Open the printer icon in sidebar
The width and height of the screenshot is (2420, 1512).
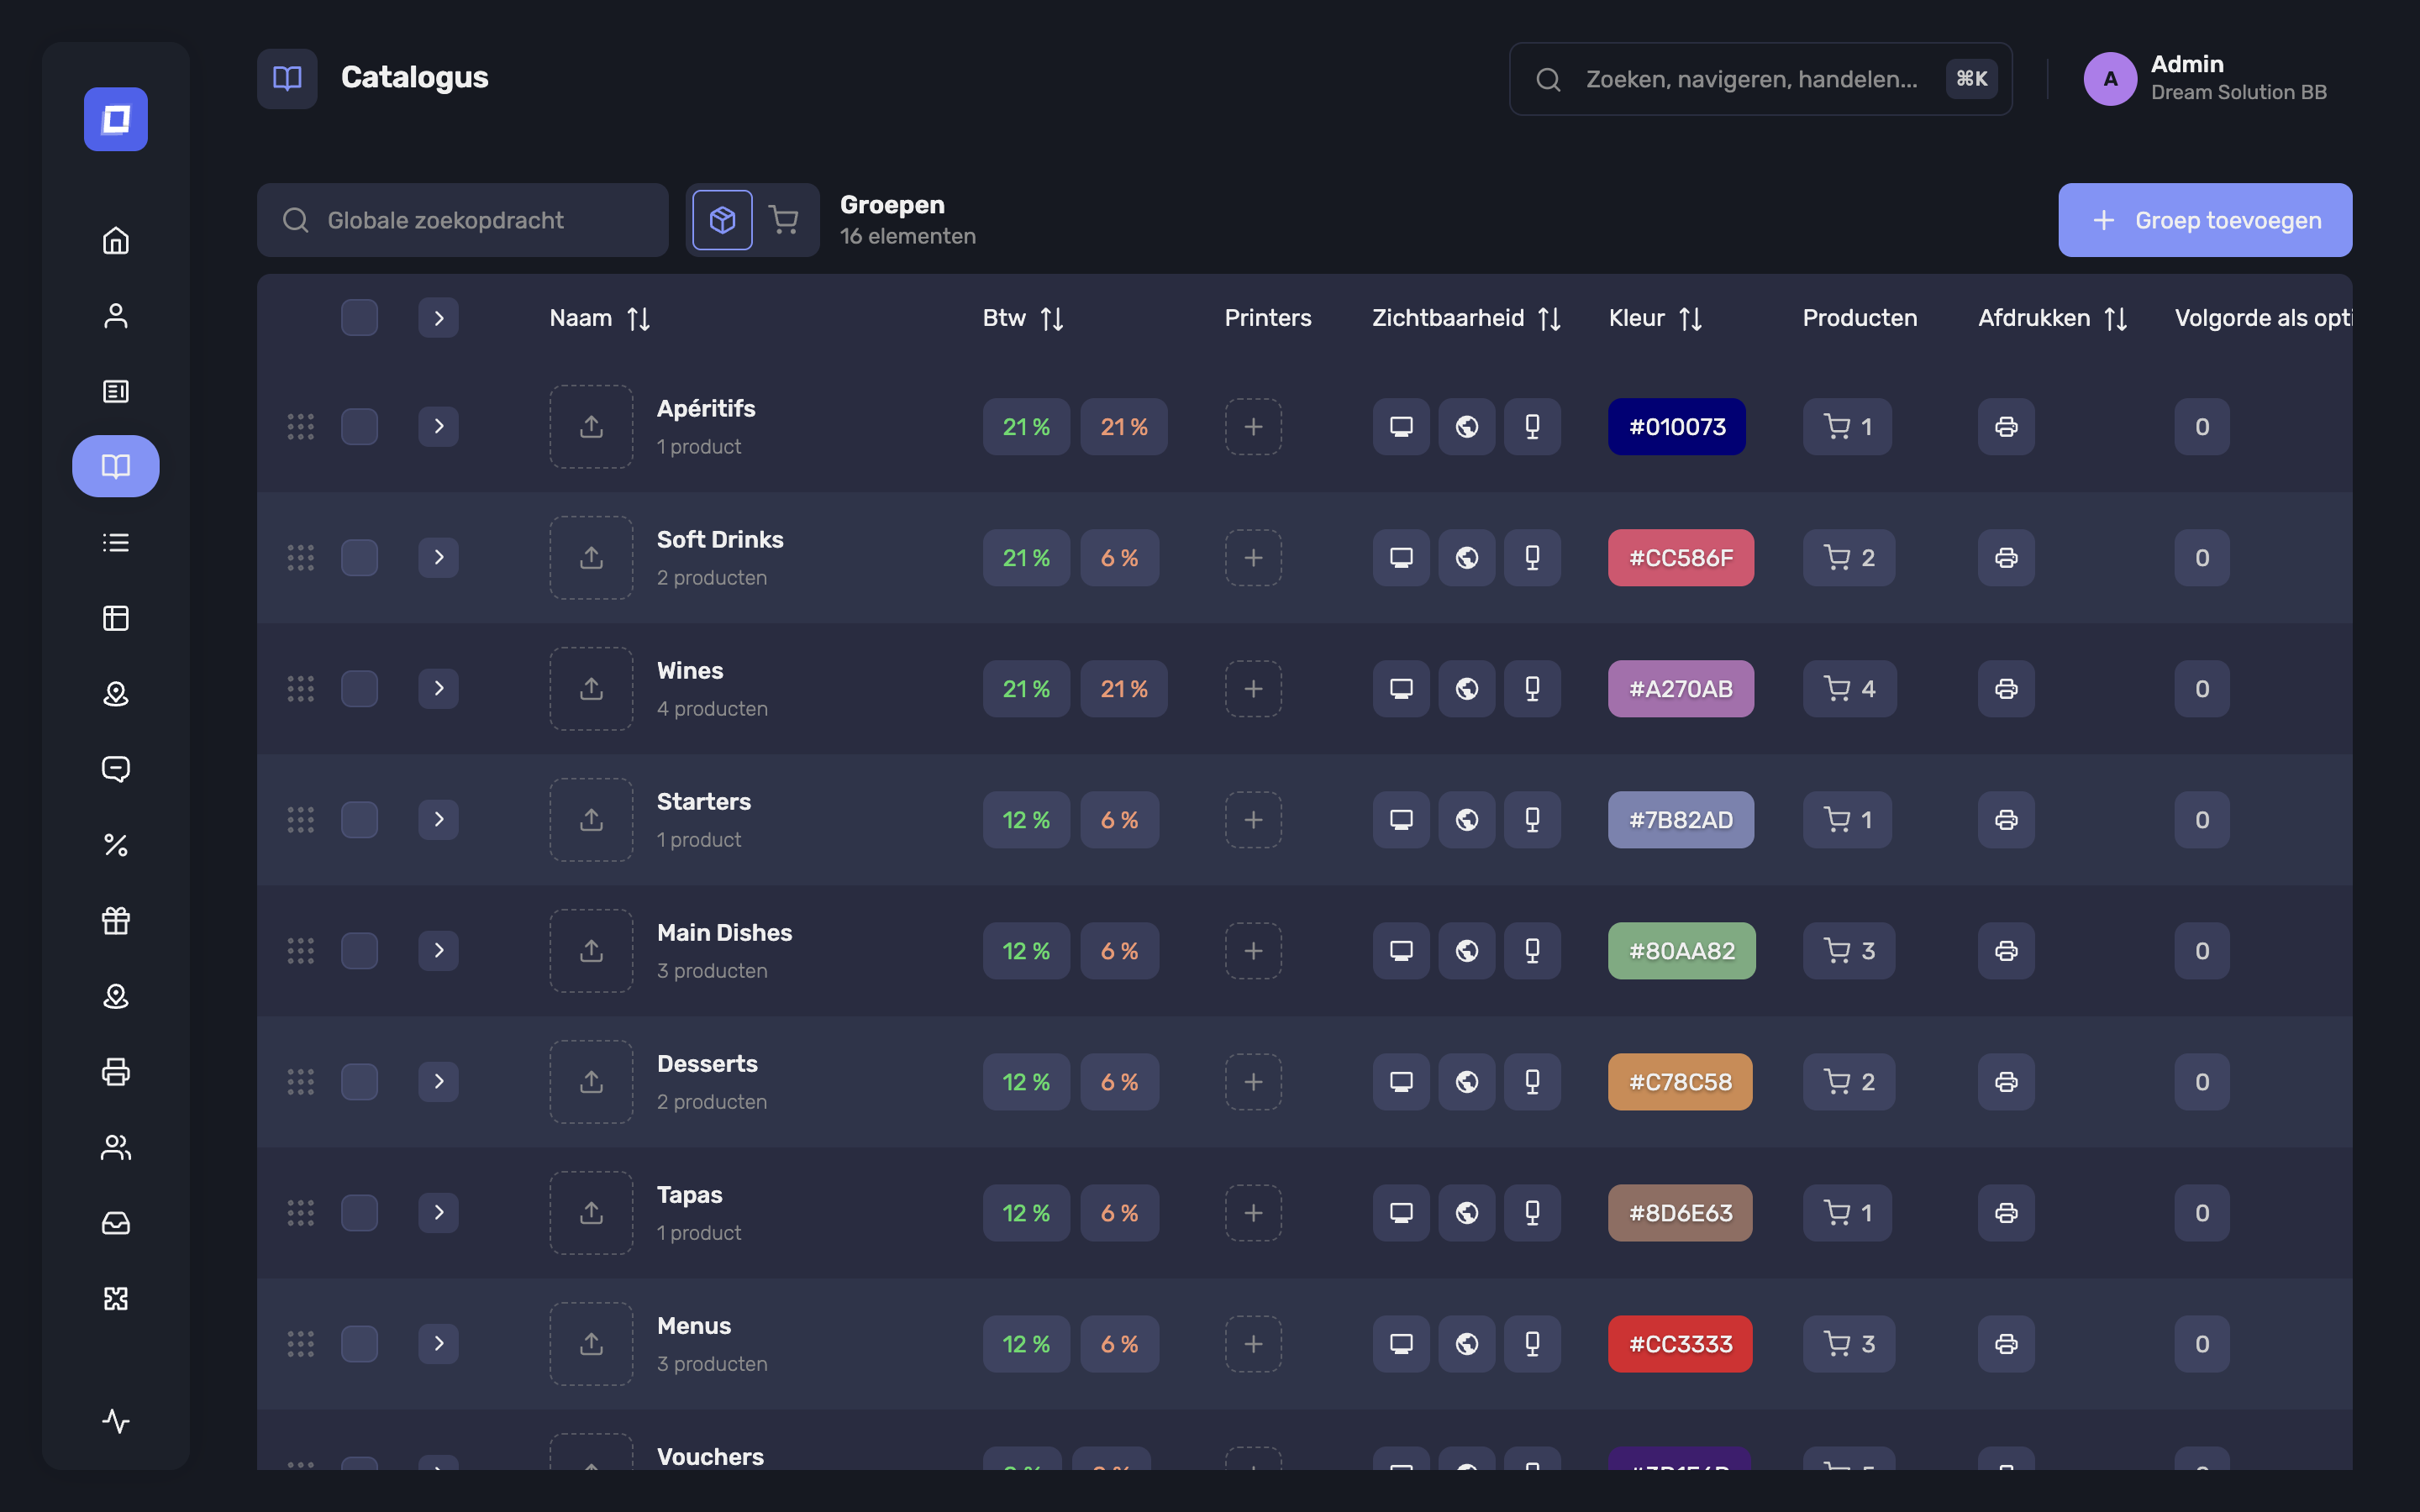coord(116,1071)
